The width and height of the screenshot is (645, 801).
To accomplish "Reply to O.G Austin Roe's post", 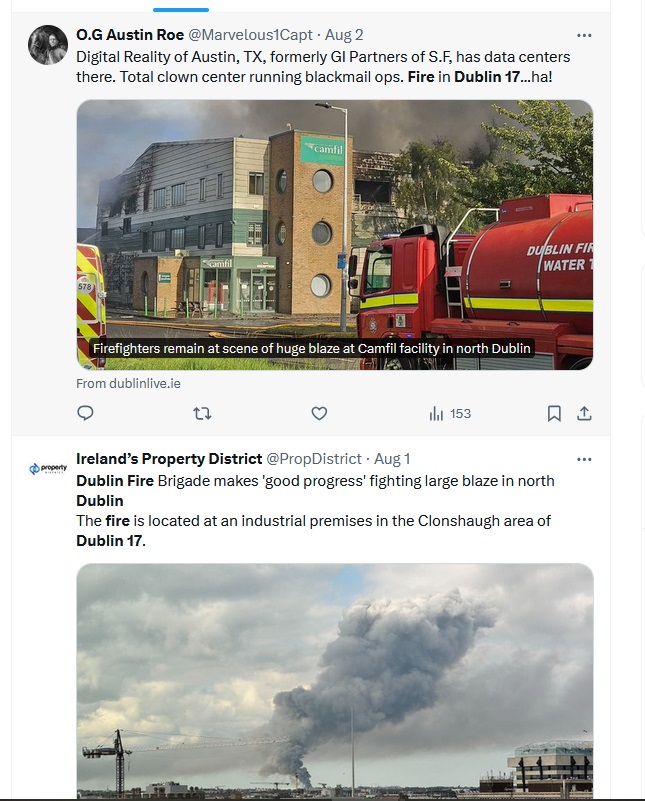I will click(85, 413).
